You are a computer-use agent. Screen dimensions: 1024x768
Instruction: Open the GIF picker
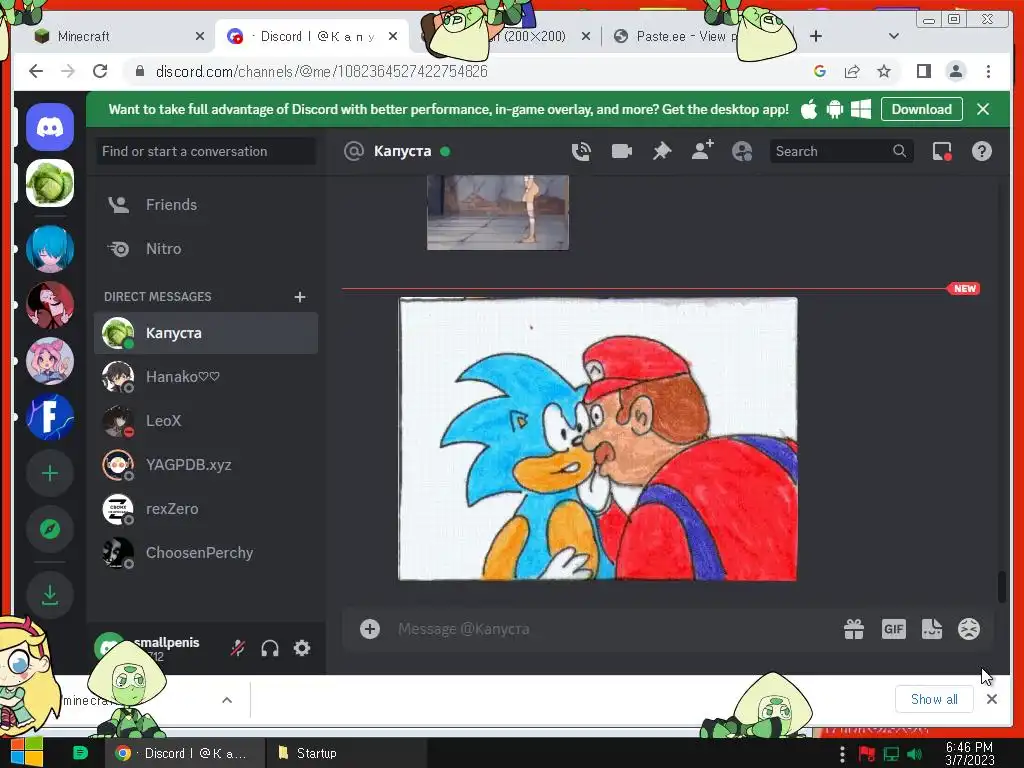(x=893, y=629)
